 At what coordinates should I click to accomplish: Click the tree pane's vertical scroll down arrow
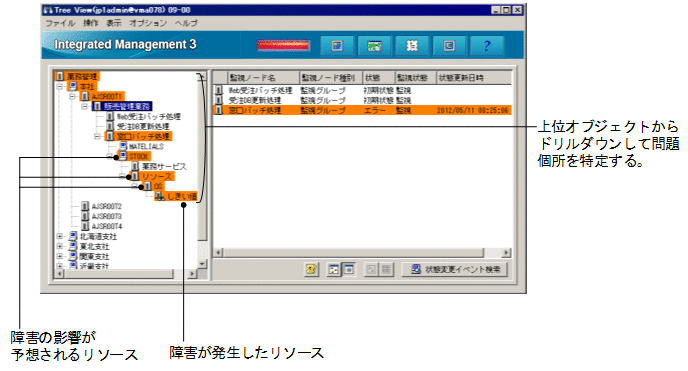[202, 264]
